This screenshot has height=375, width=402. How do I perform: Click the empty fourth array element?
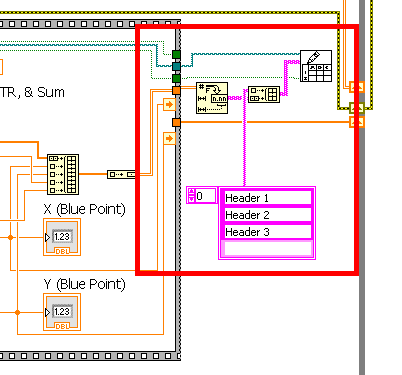point(267,249)
